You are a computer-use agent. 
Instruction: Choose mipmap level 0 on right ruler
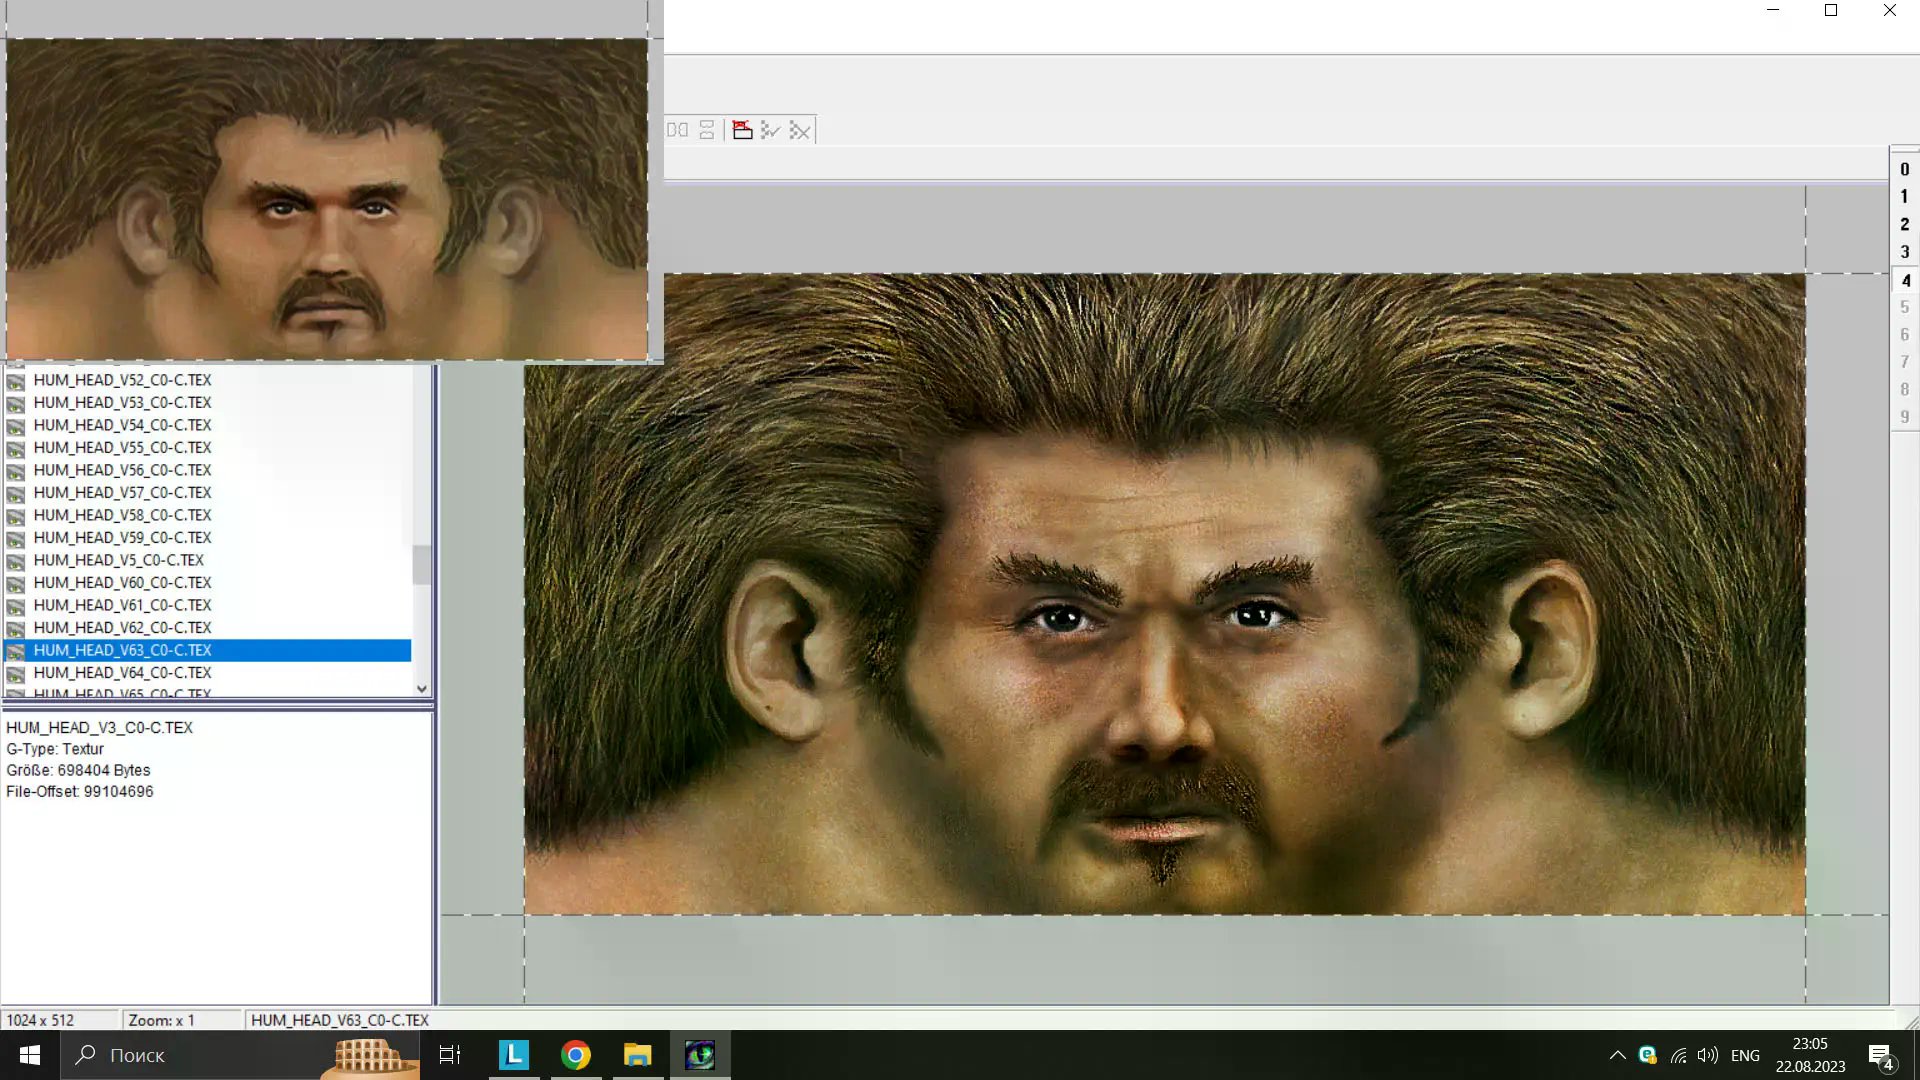click(1904, 169)
